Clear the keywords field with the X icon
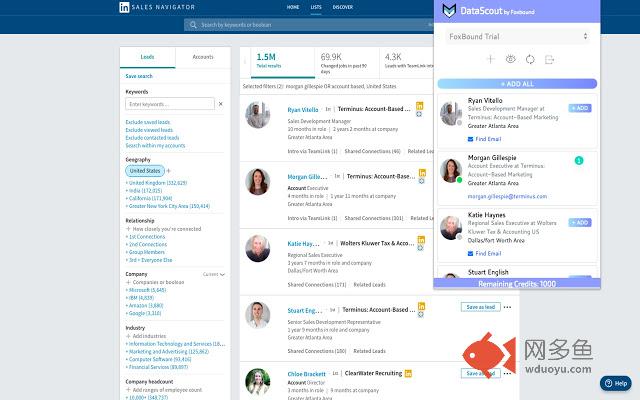 (x=223, y=104)
